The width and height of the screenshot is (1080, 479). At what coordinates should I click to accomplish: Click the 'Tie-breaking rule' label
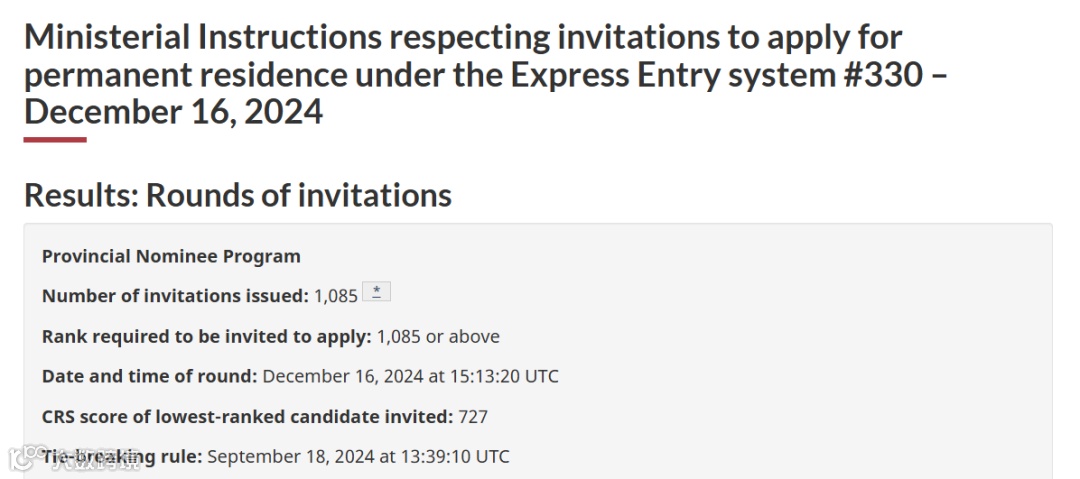(122, 456)
